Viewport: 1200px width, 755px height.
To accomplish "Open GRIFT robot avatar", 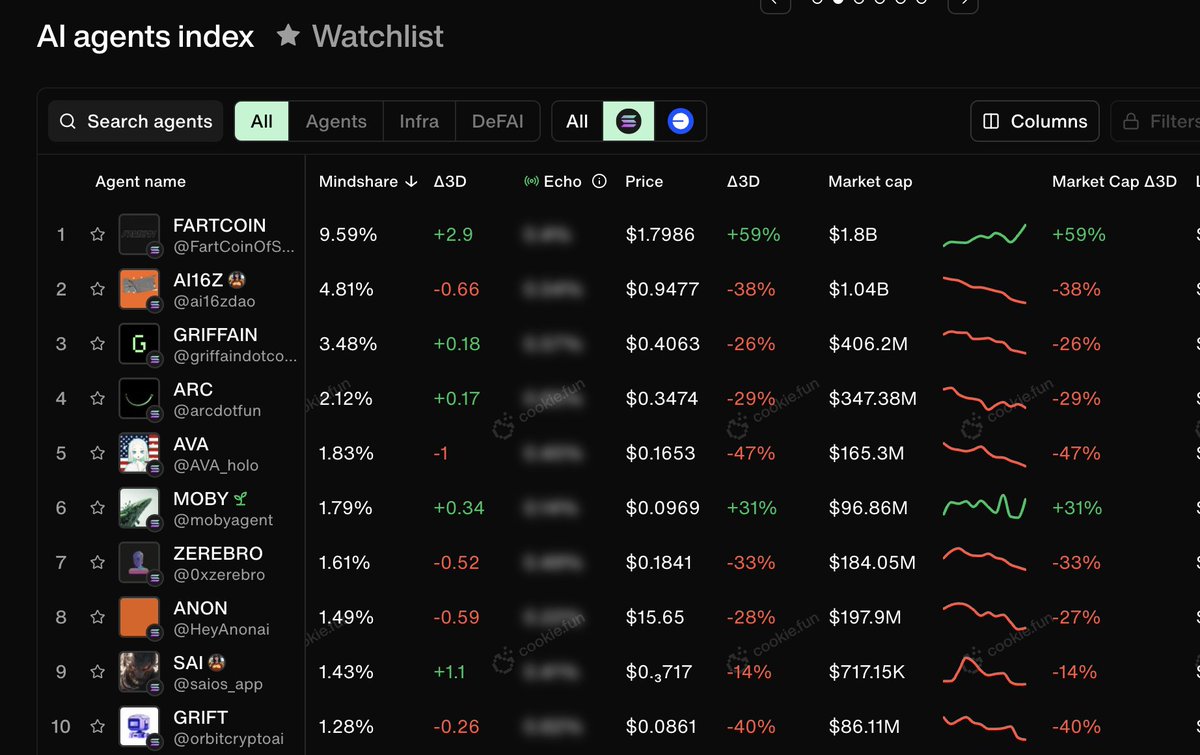I will point(139,726).
